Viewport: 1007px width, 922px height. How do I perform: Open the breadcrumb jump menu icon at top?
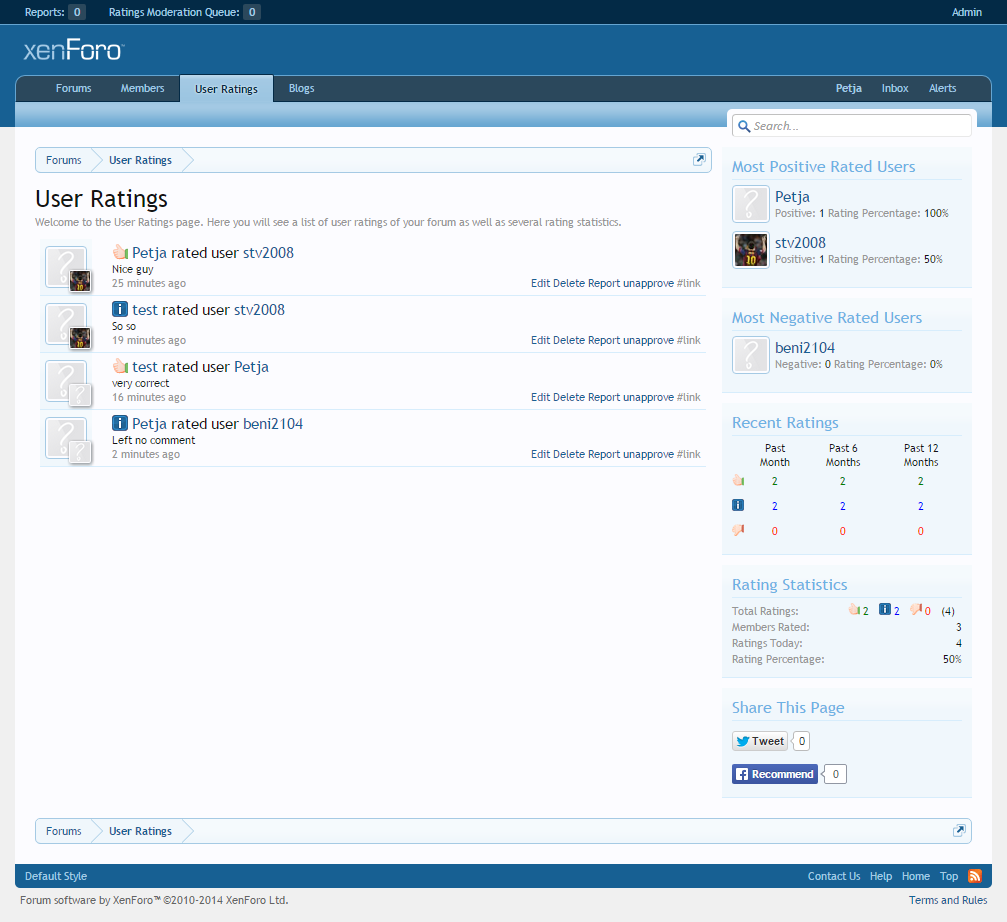[699, 160]
